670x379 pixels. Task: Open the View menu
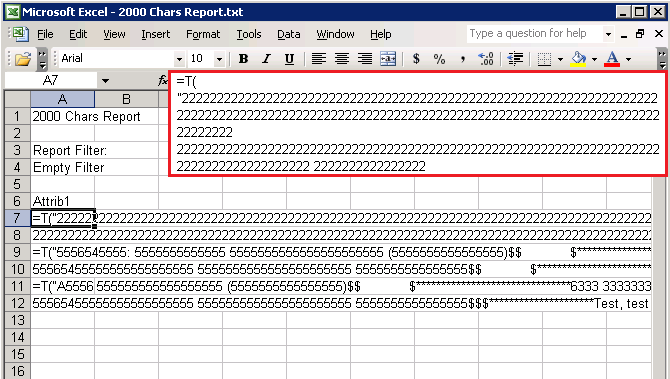(114, 34)
